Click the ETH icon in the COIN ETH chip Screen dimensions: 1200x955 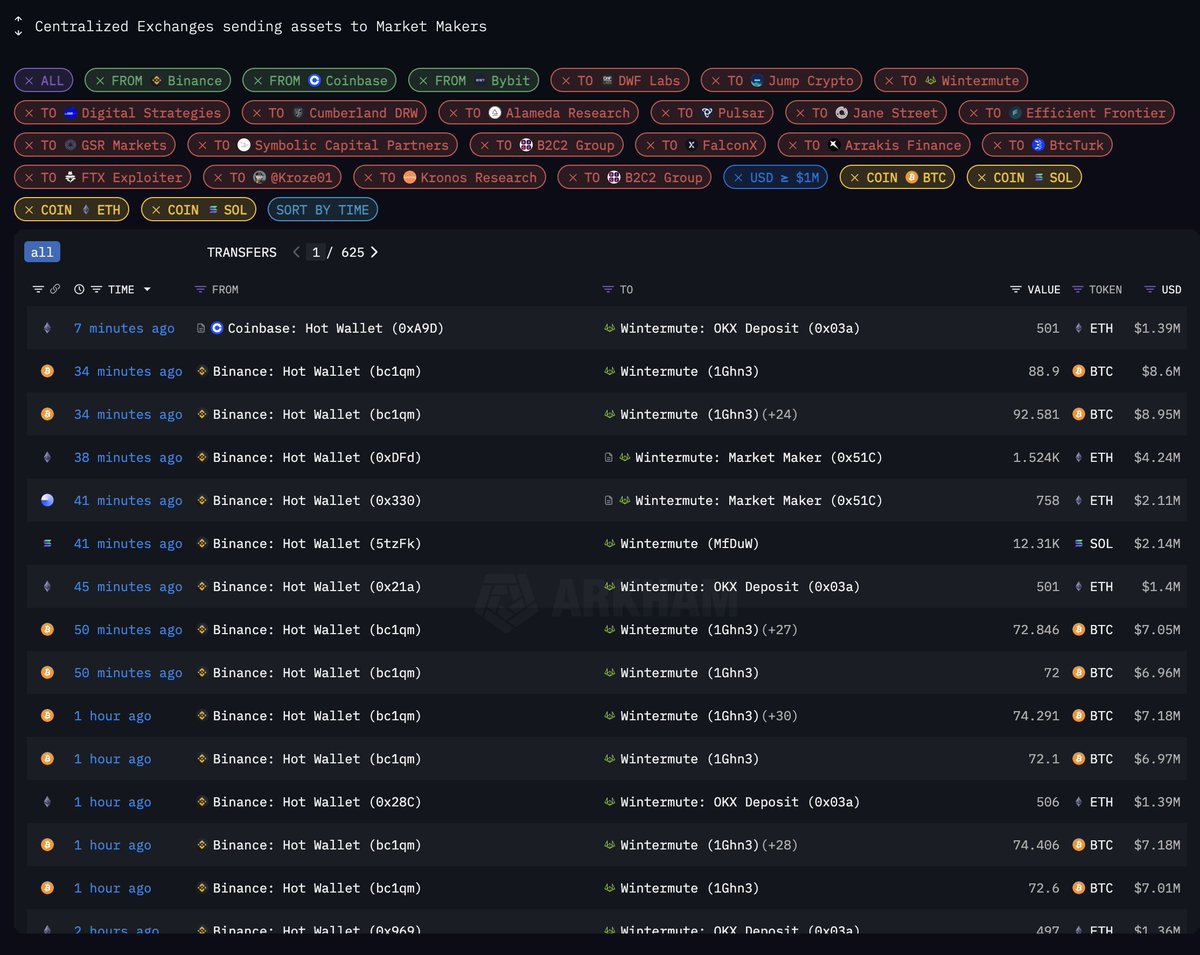[x=85, y=210]
